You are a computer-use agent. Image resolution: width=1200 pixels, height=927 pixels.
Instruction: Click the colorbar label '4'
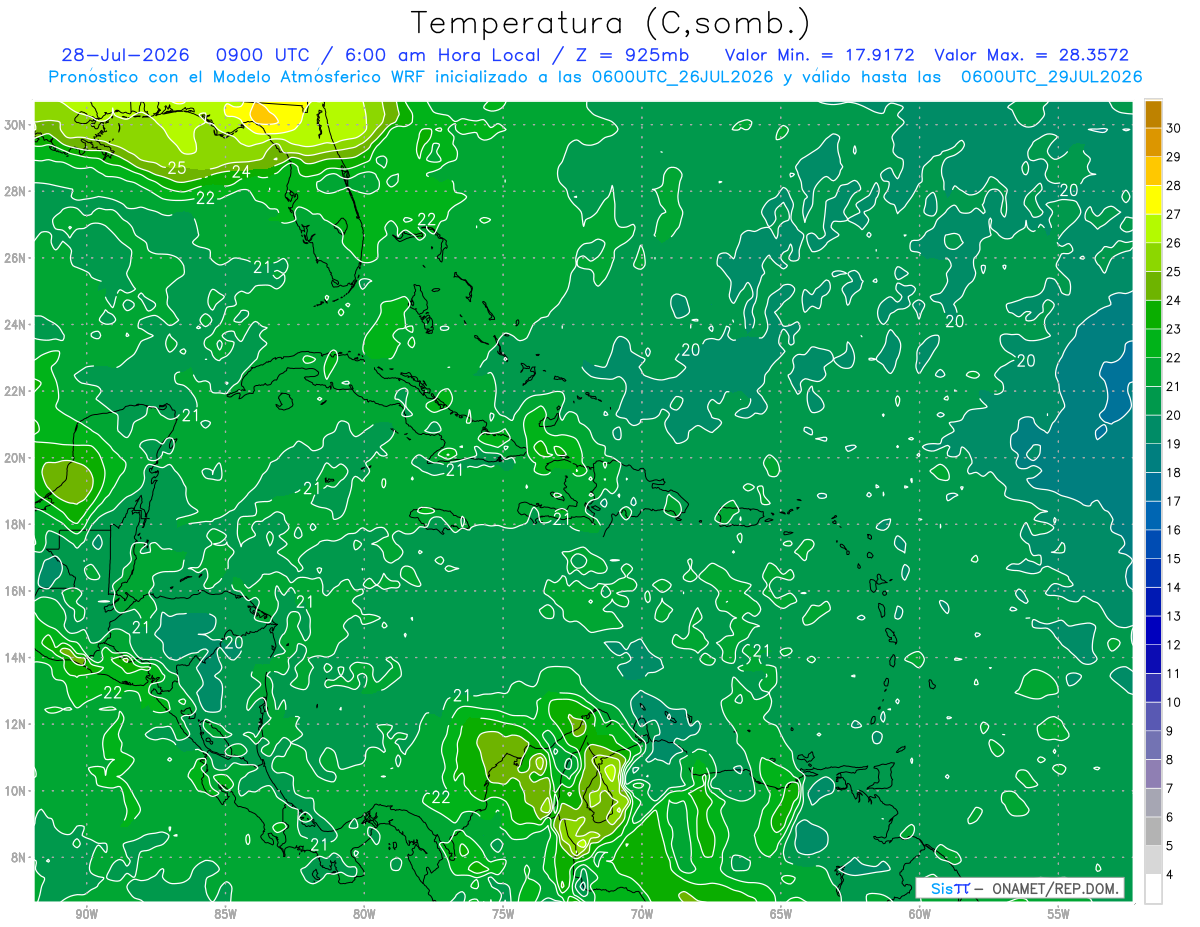[x=1169, y=875]
